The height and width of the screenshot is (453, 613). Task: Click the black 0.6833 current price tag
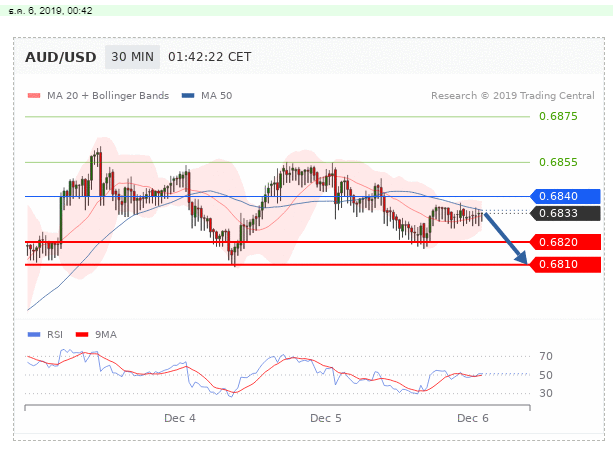click(565, 213)
